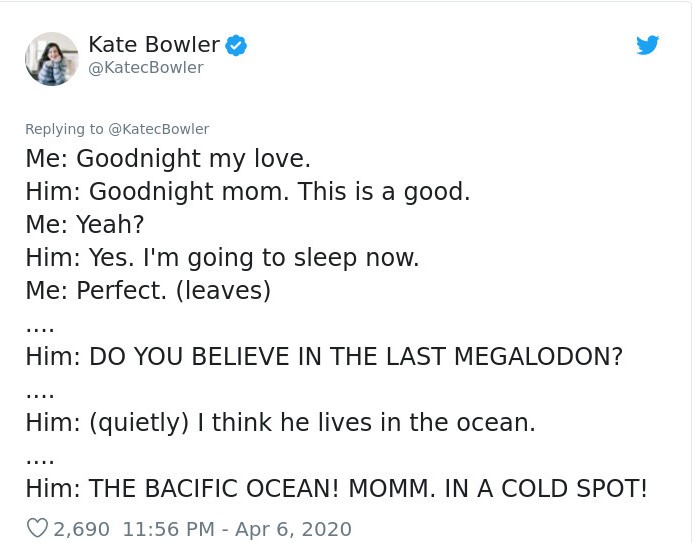693x543 pixels.
Task: Click the "Me: Perfect. (leaves)" line
Action: [148, 290]
